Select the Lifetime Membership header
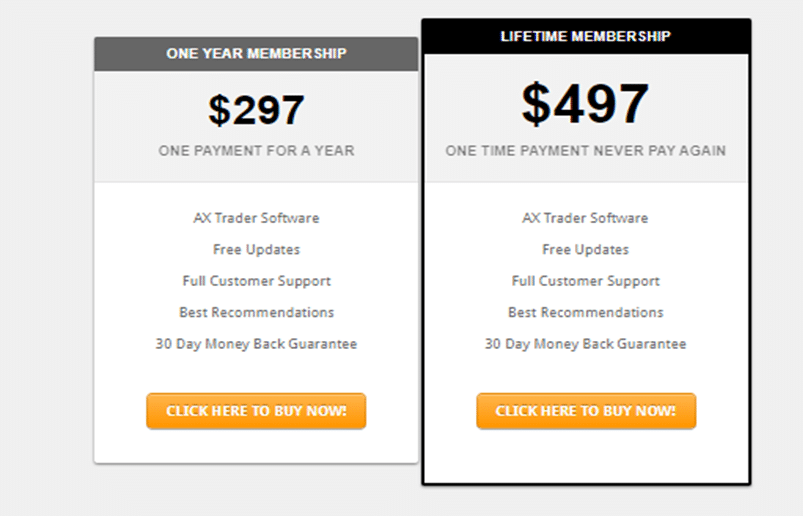Image resolution: width=803 pixels, height=516 pixels. [586, 36]
